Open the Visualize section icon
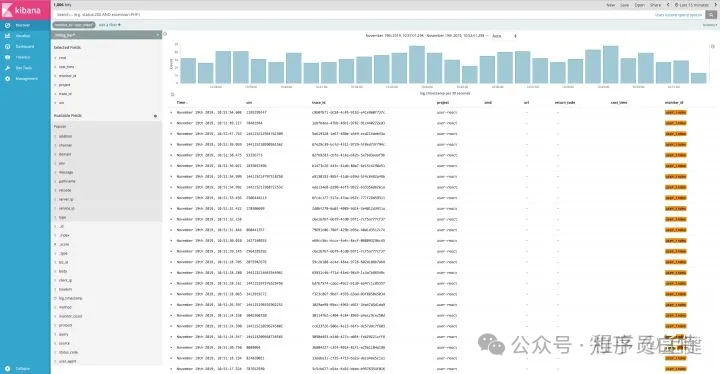This screenshot has width=720, height=374. coord(8,36)
